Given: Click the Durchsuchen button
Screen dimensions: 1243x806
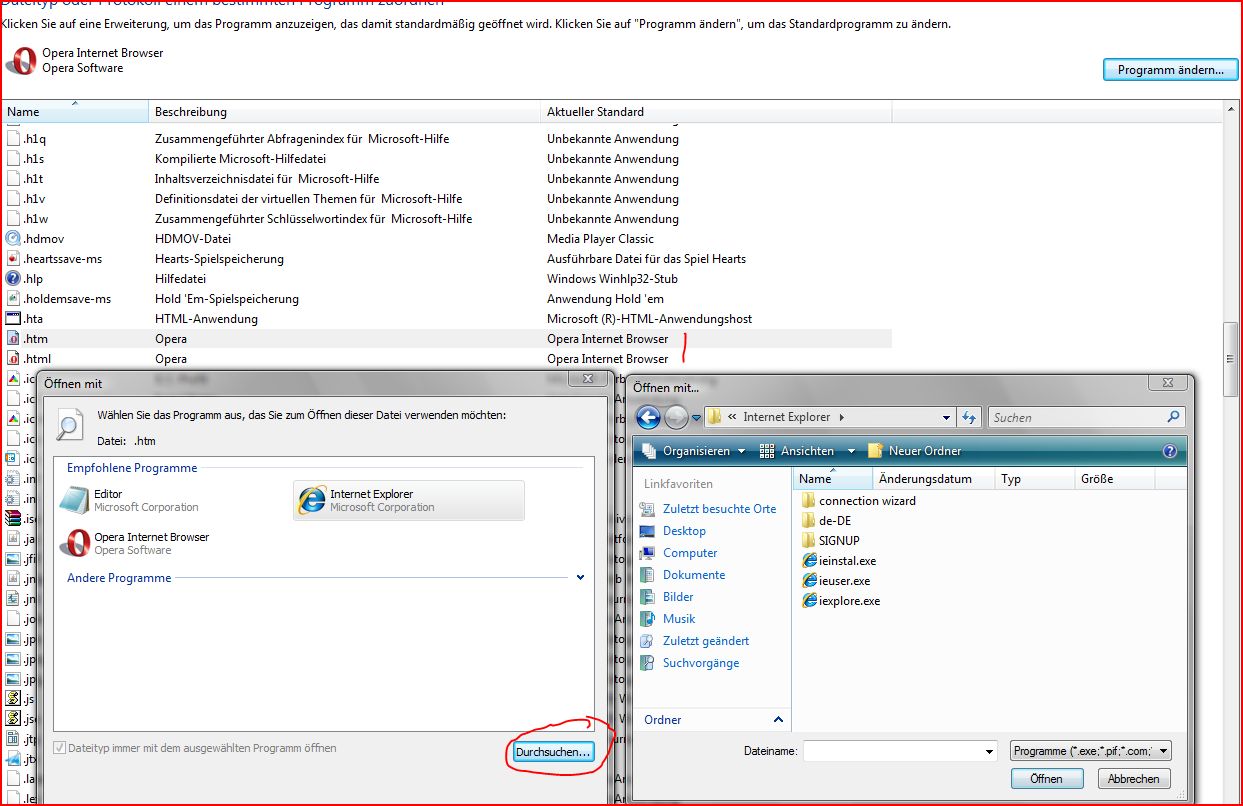Looking at the screenshot, I should [x=553, y=751].
